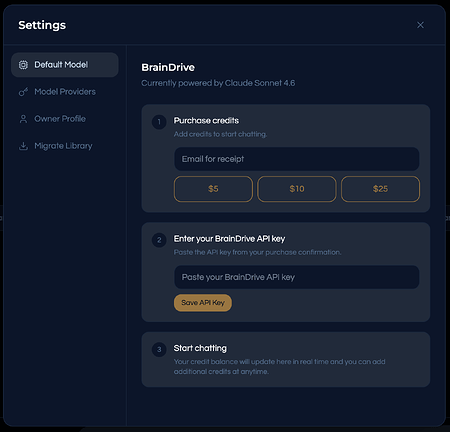Click 'Currently powered by Claude Sonnet 4.6' text
Viewport: 450px width, 432px height.
point(218,83)
